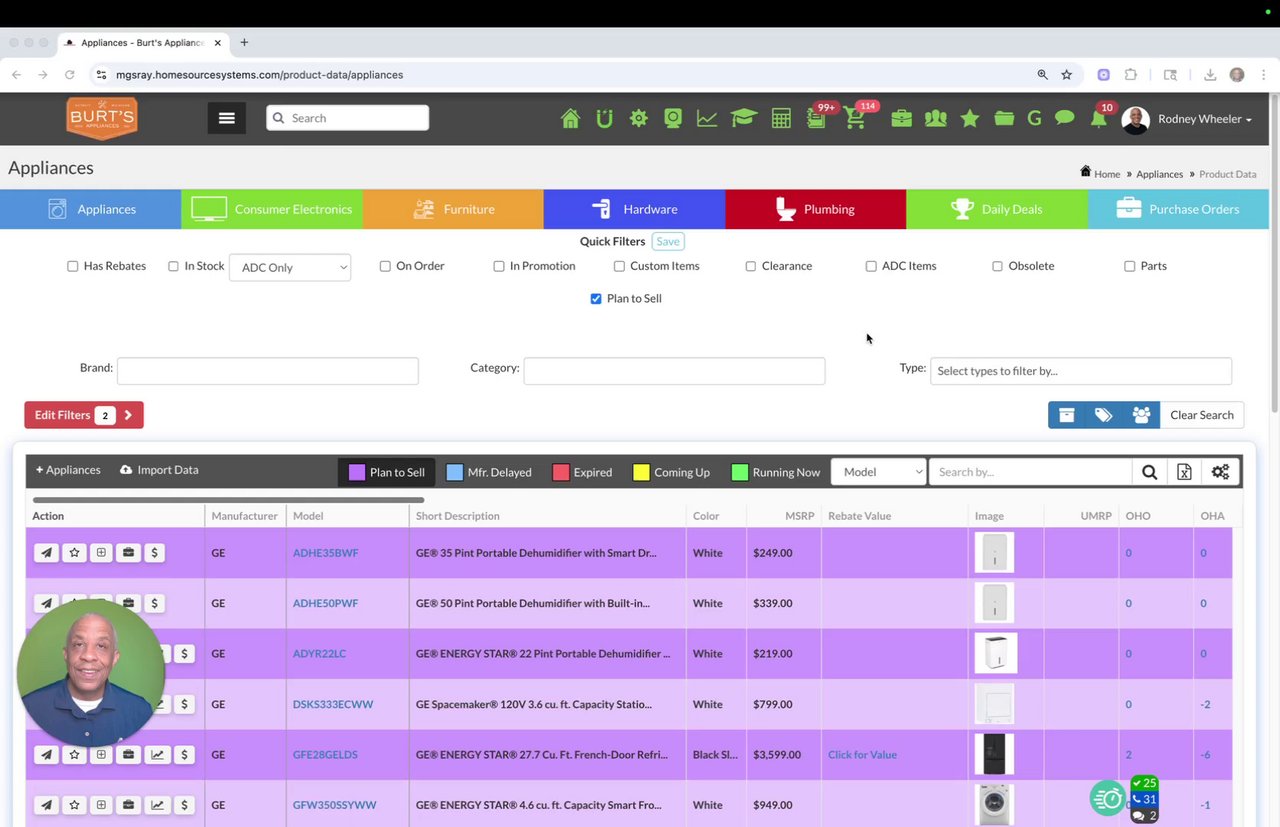Uncheck the Plan to Sell filter

[x=596, y=299]
